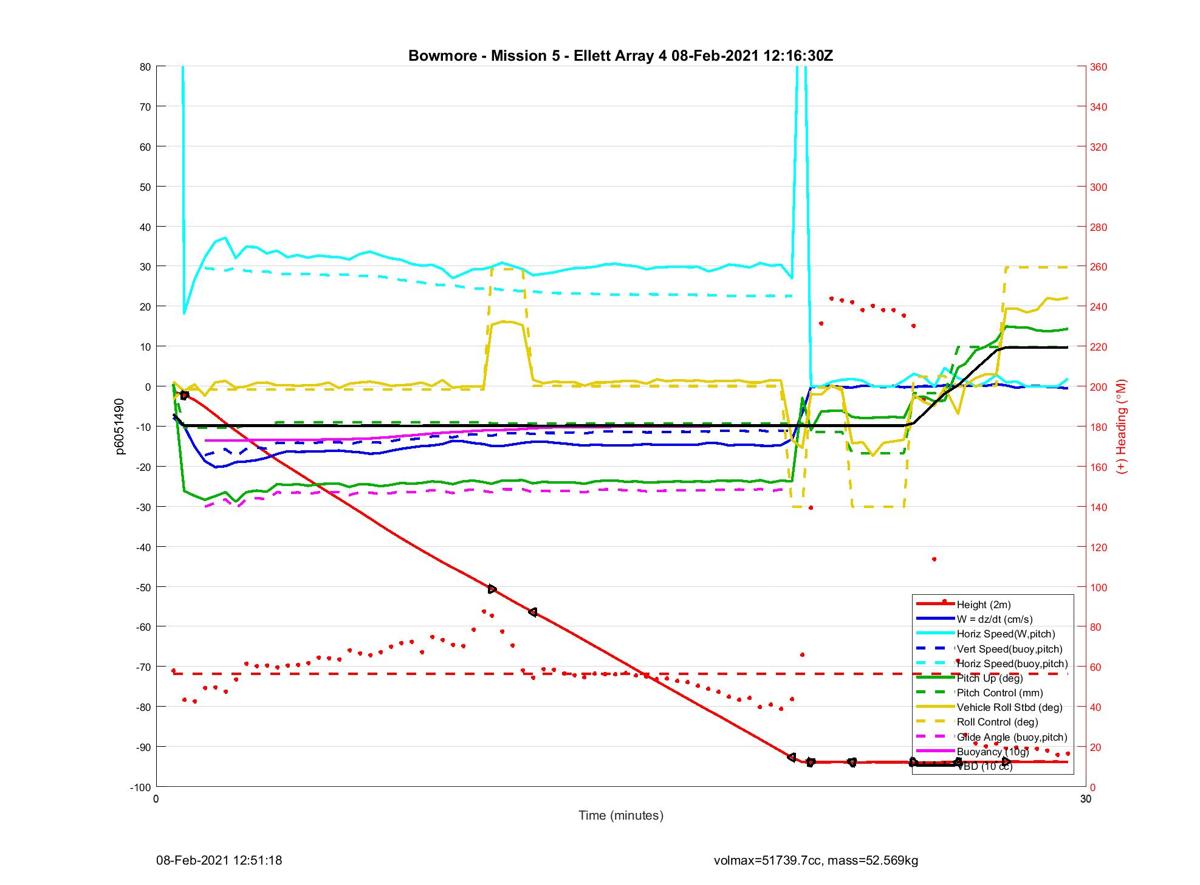The width and height of the screenshot is (1200, 885).
Task: Select tick label '100' on Heading axis
Action: tap(1099, 587)
